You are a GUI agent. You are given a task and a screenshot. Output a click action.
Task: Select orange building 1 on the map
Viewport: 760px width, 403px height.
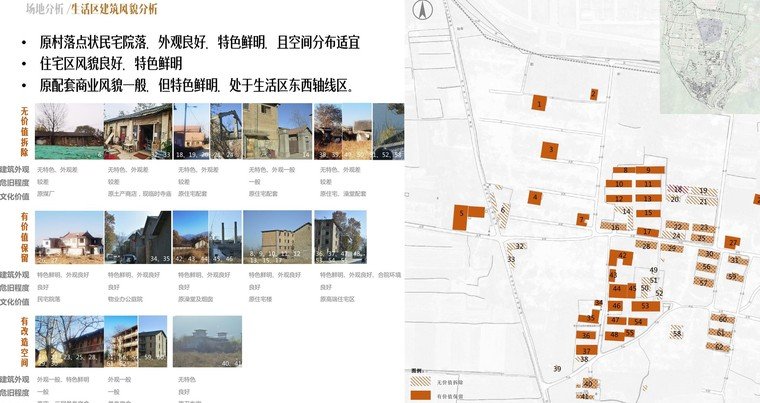538,103
